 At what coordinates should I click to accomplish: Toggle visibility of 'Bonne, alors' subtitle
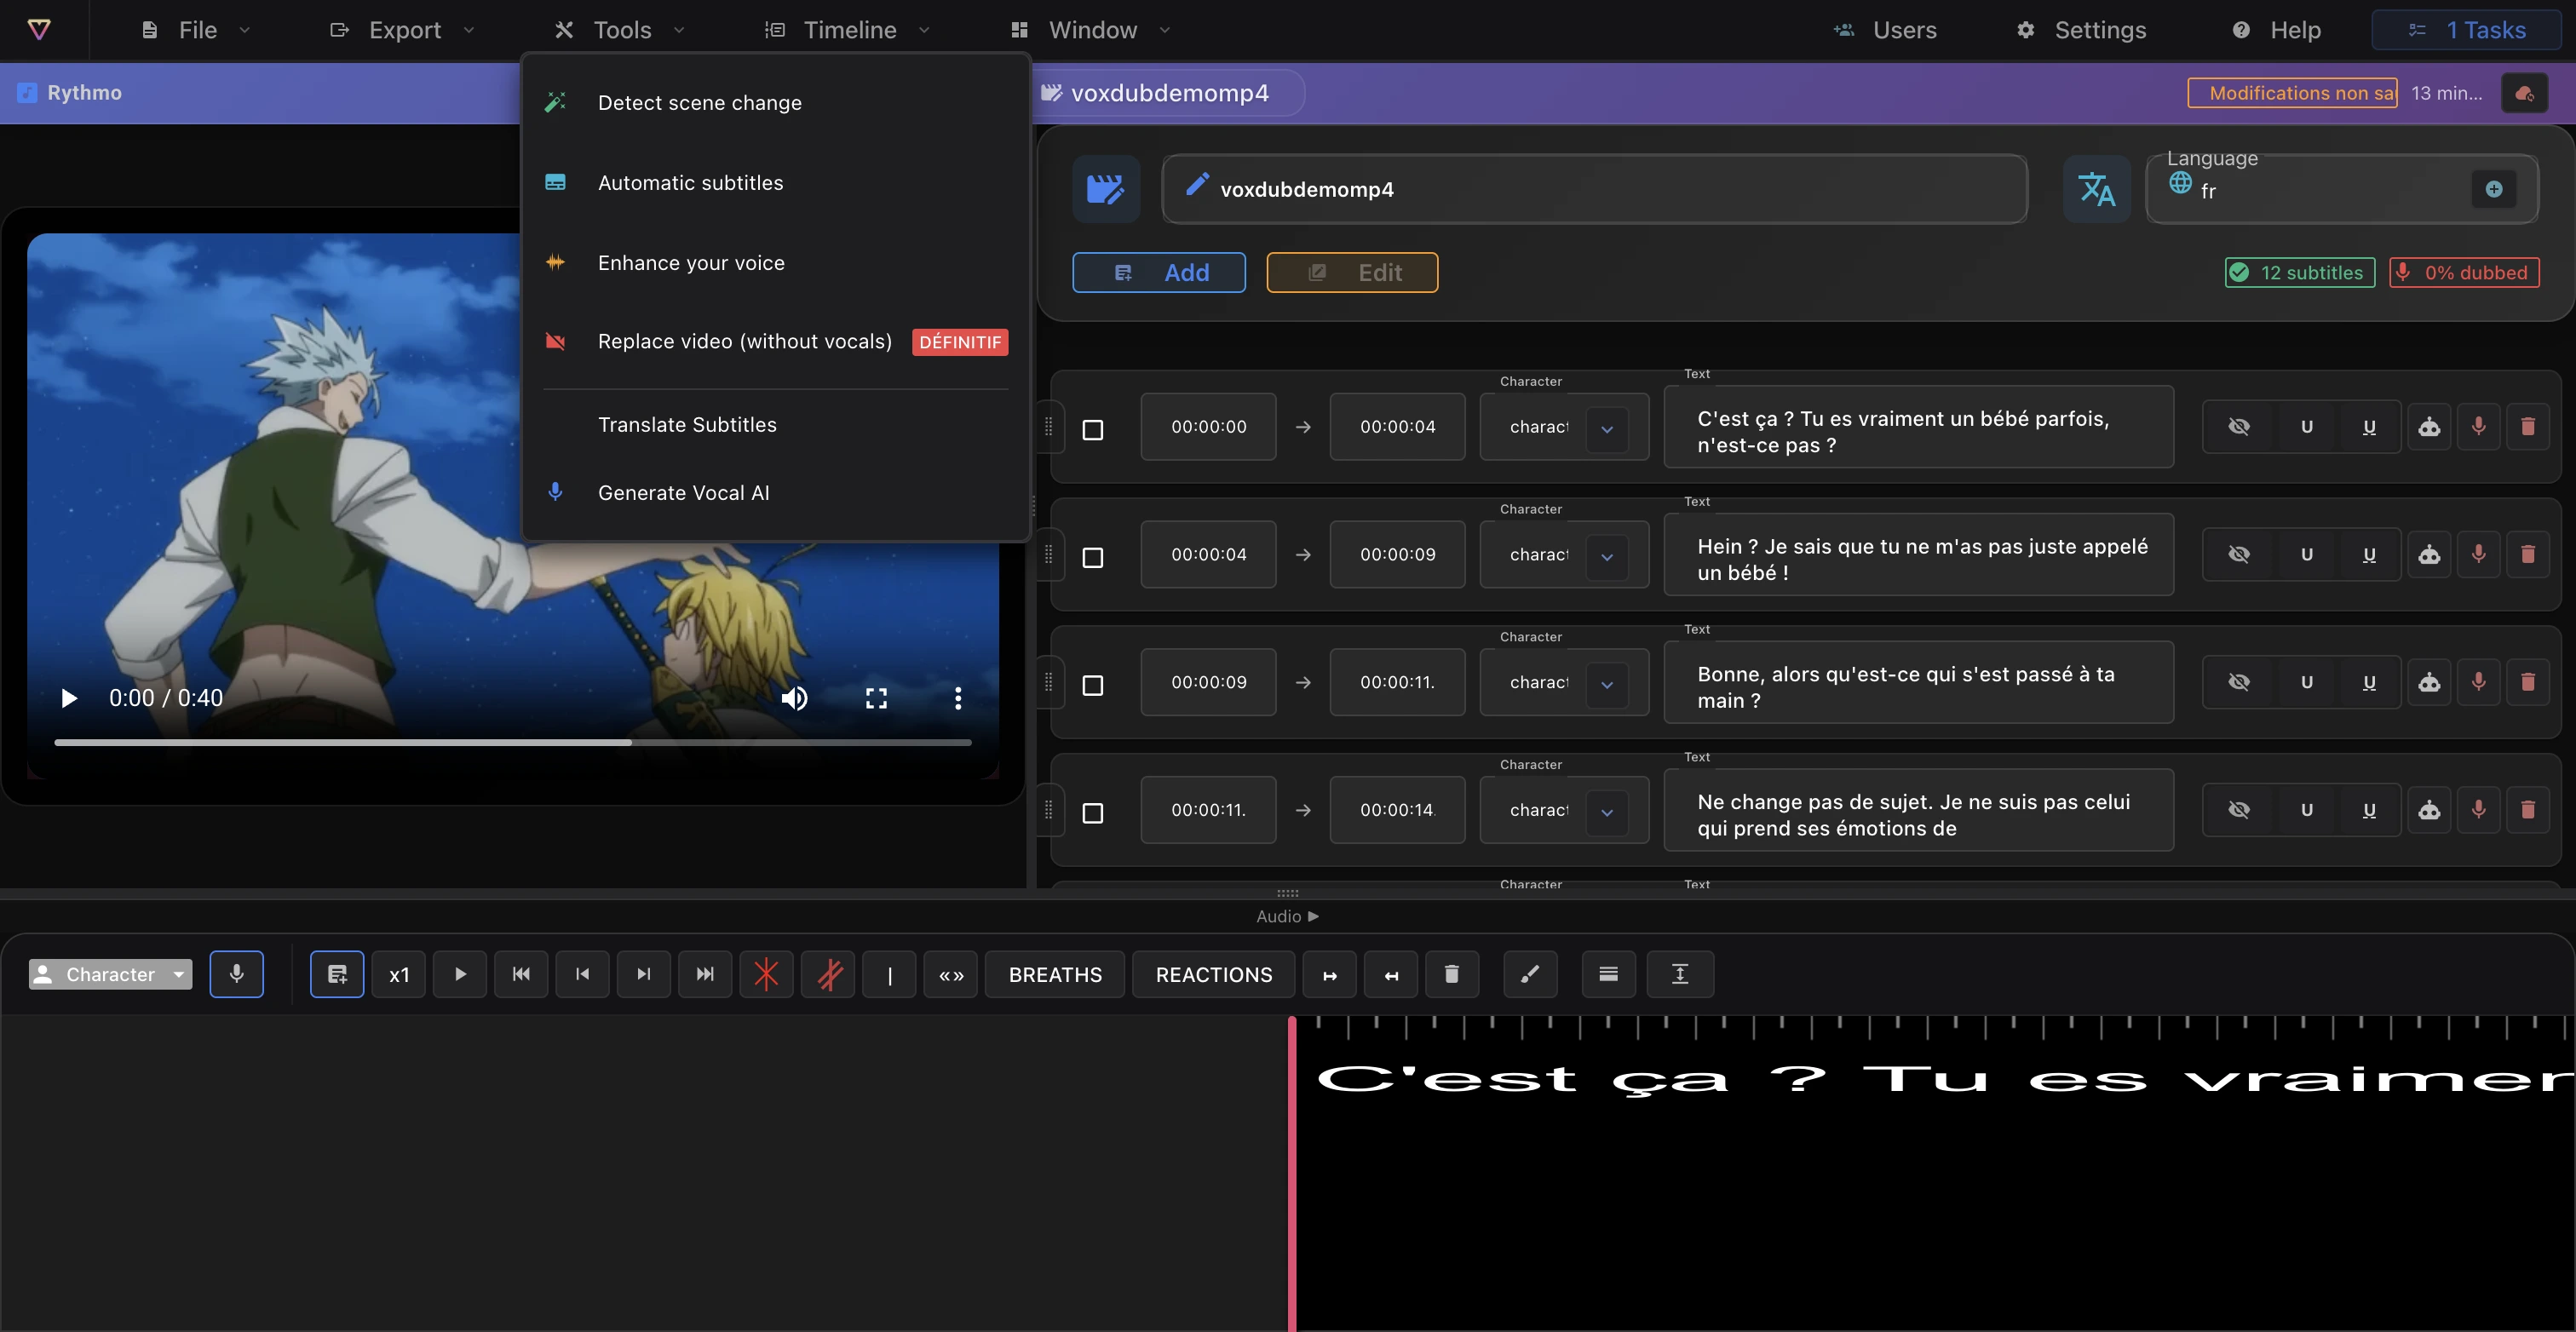click(x=2239, y=682)
